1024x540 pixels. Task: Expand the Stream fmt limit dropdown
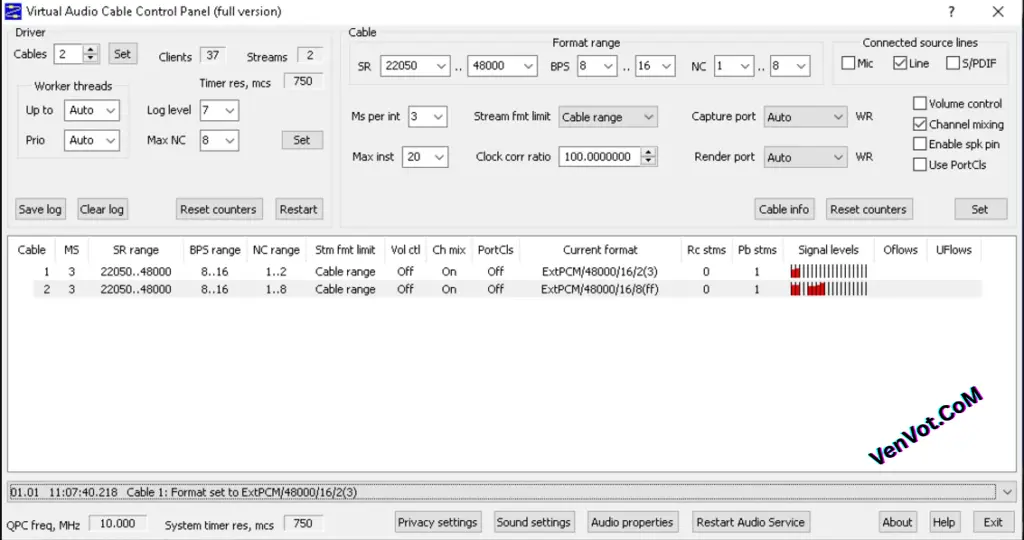point(608,117)
